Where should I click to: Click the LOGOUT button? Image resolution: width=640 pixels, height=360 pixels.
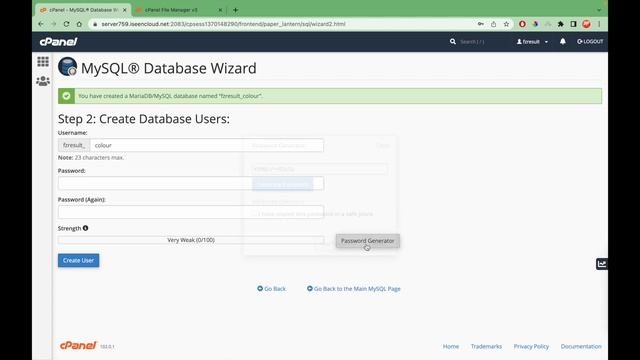click(x=590, y=42)
